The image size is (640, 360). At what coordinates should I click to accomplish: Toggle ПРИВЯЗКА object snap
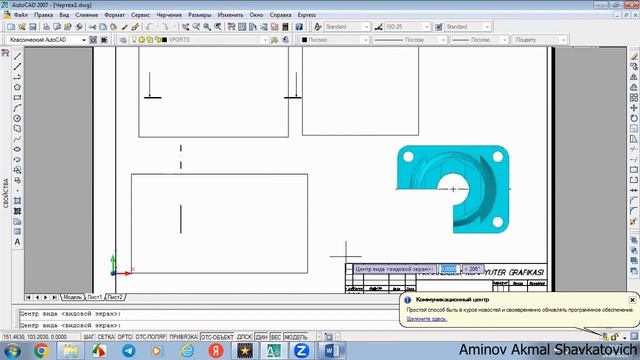(x=183, y=337)
